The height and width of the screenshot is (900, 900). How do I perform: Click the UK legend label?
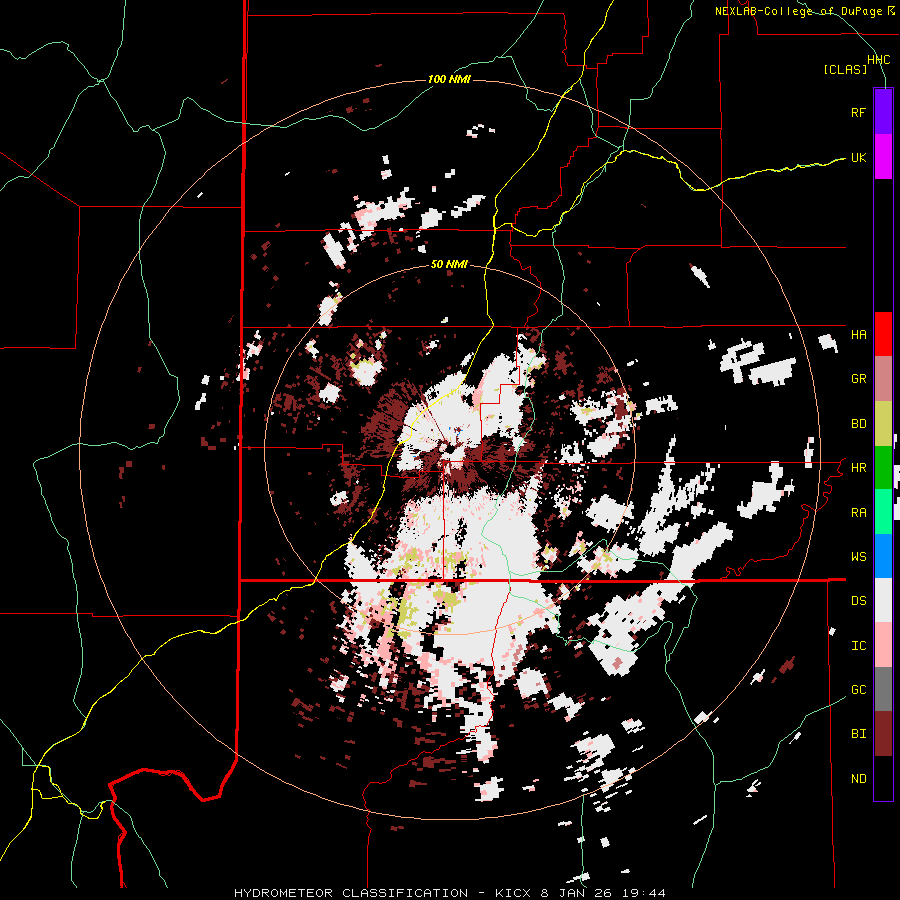click(858, 157)
